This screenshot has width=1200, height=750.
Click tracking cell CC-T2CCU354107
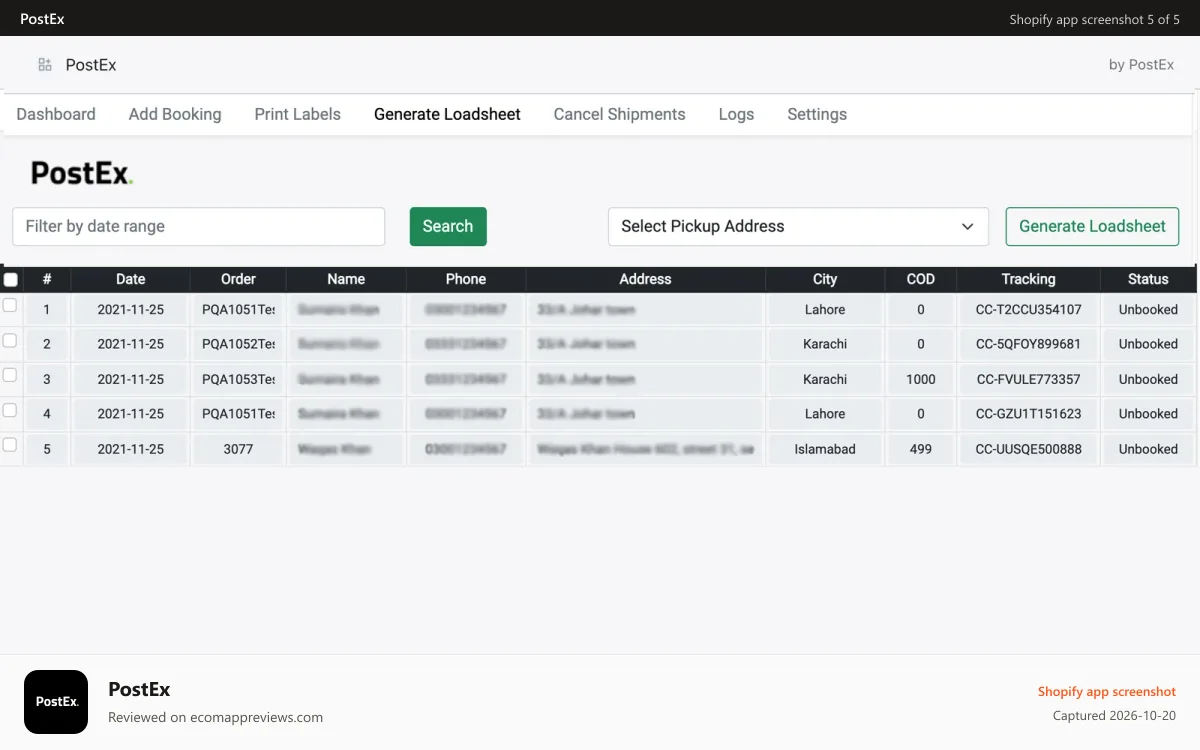[x=1028, y=310]
